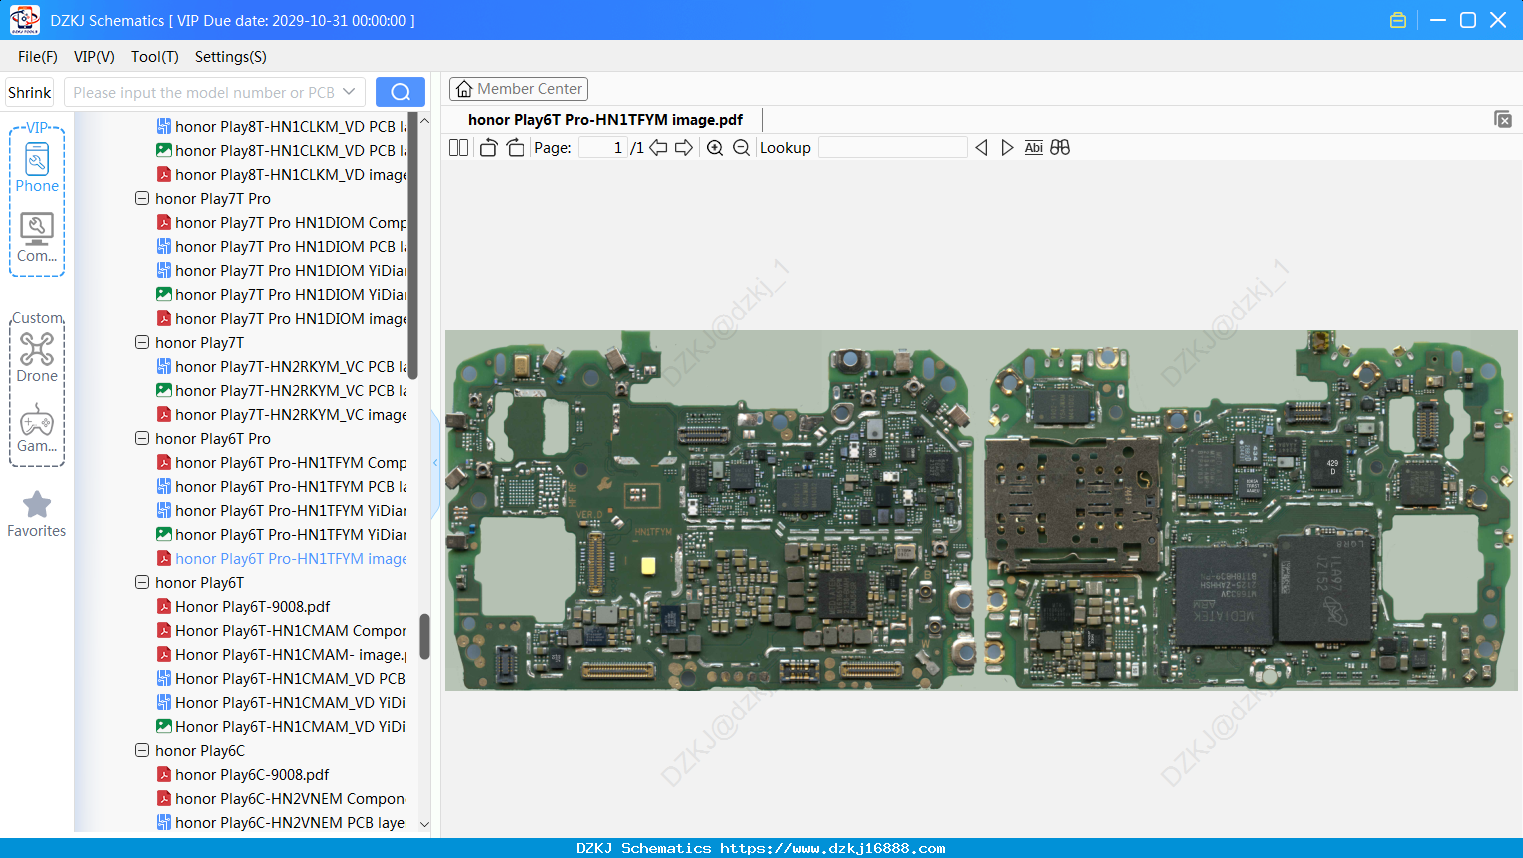Zoom out of the PDF
Image resolution: width=1523 pixels, height=858 pixels.
coord(741,148)
